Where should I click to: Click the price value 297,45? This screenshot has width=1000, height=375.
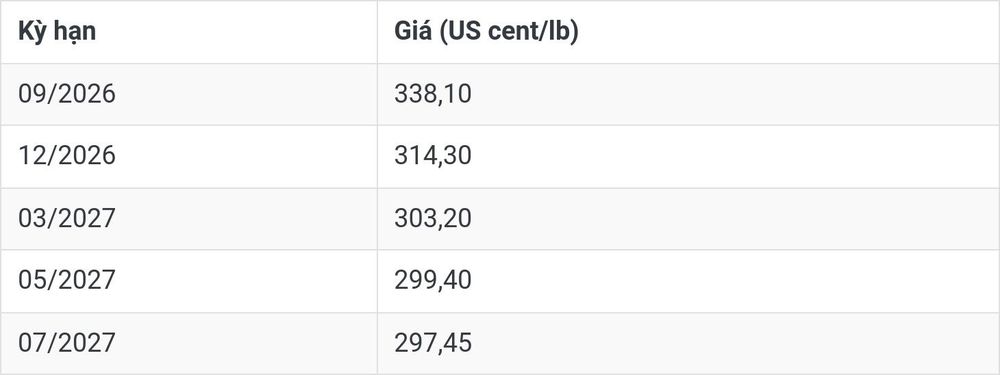(432, 343)
